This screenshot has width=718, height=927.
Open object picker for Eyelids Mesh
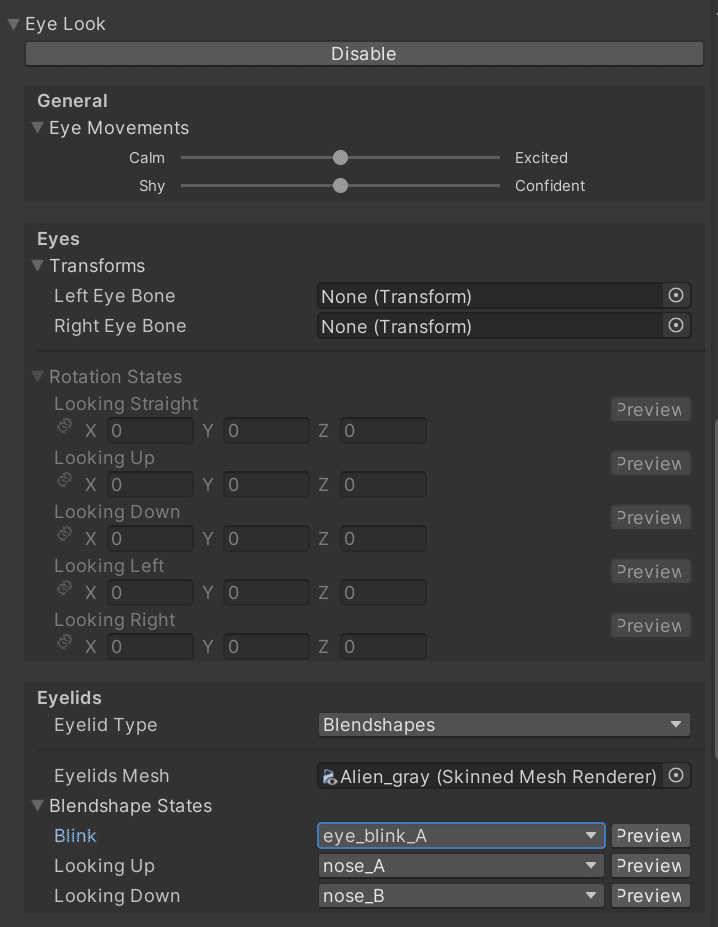point(676,776)
